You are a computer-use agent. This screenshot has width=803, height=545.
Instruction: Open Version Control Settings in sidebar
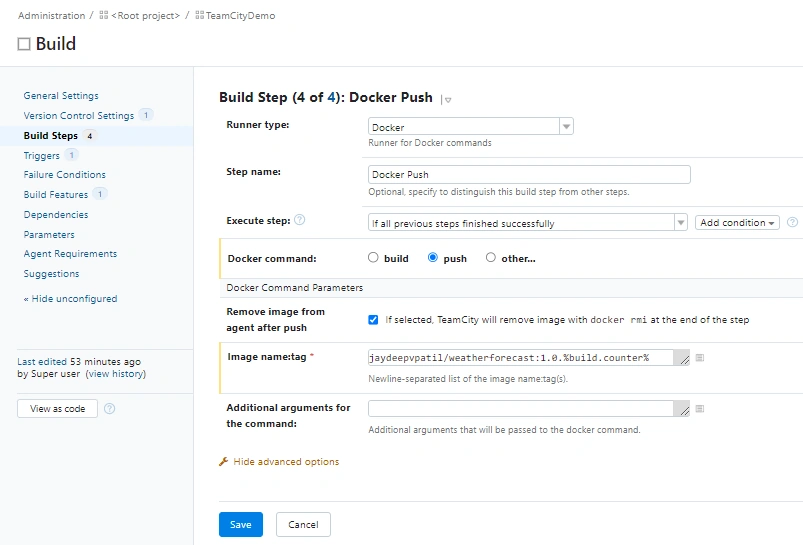tap(79, 116)
